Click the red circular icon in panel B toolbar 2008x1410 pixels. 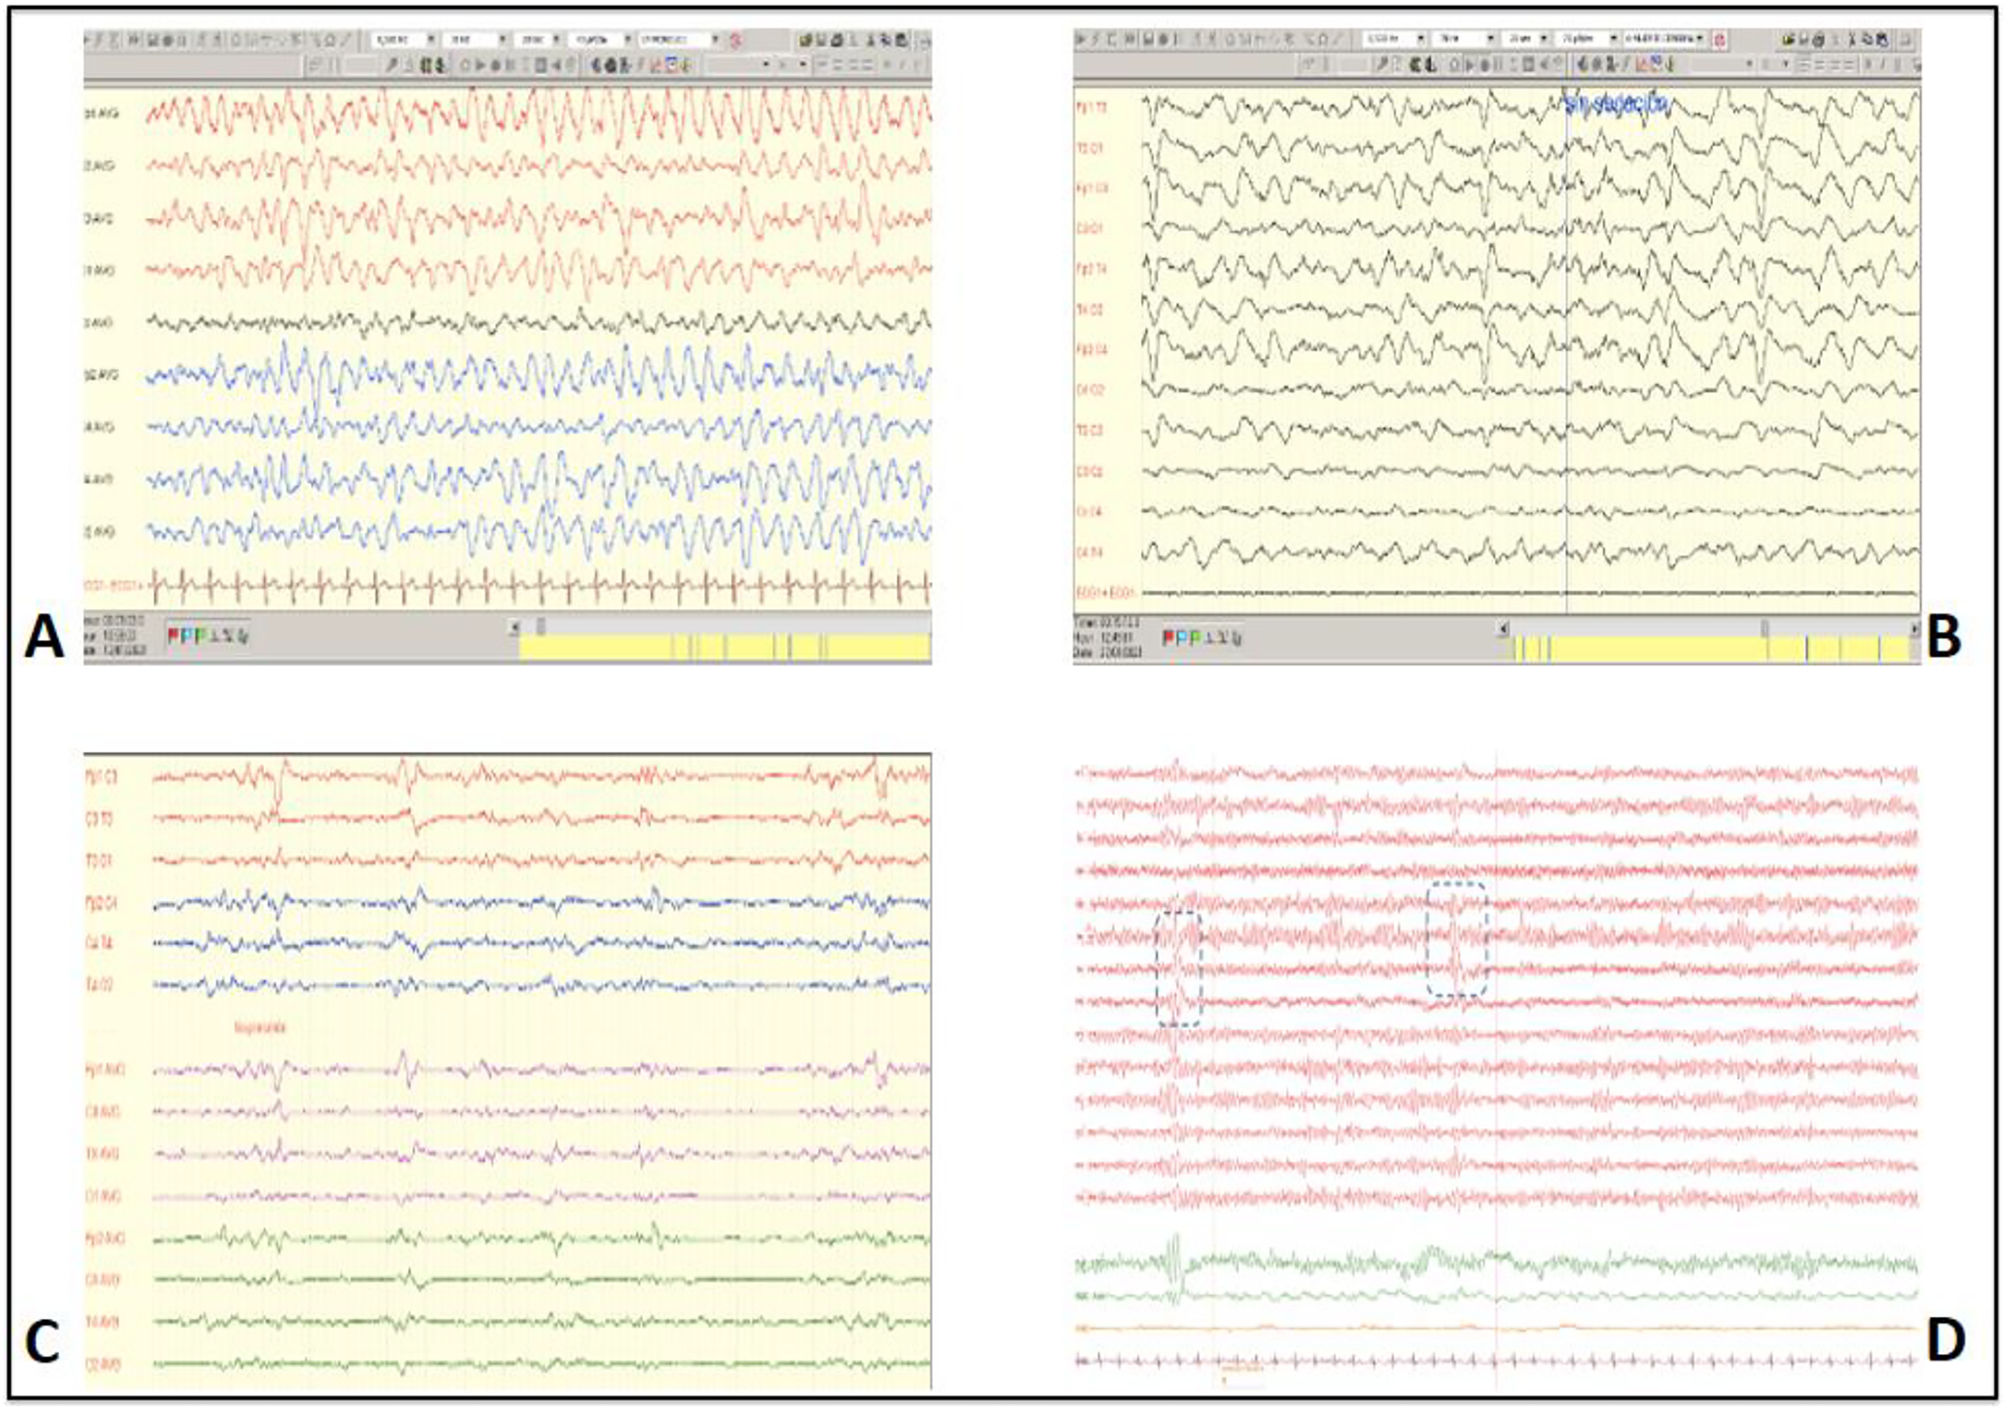pyautogui.click(x=1720, y=40)
